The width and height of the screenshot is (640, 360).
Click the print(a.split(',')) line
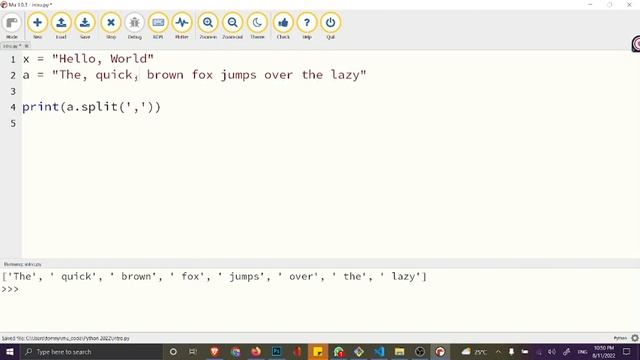91,107
